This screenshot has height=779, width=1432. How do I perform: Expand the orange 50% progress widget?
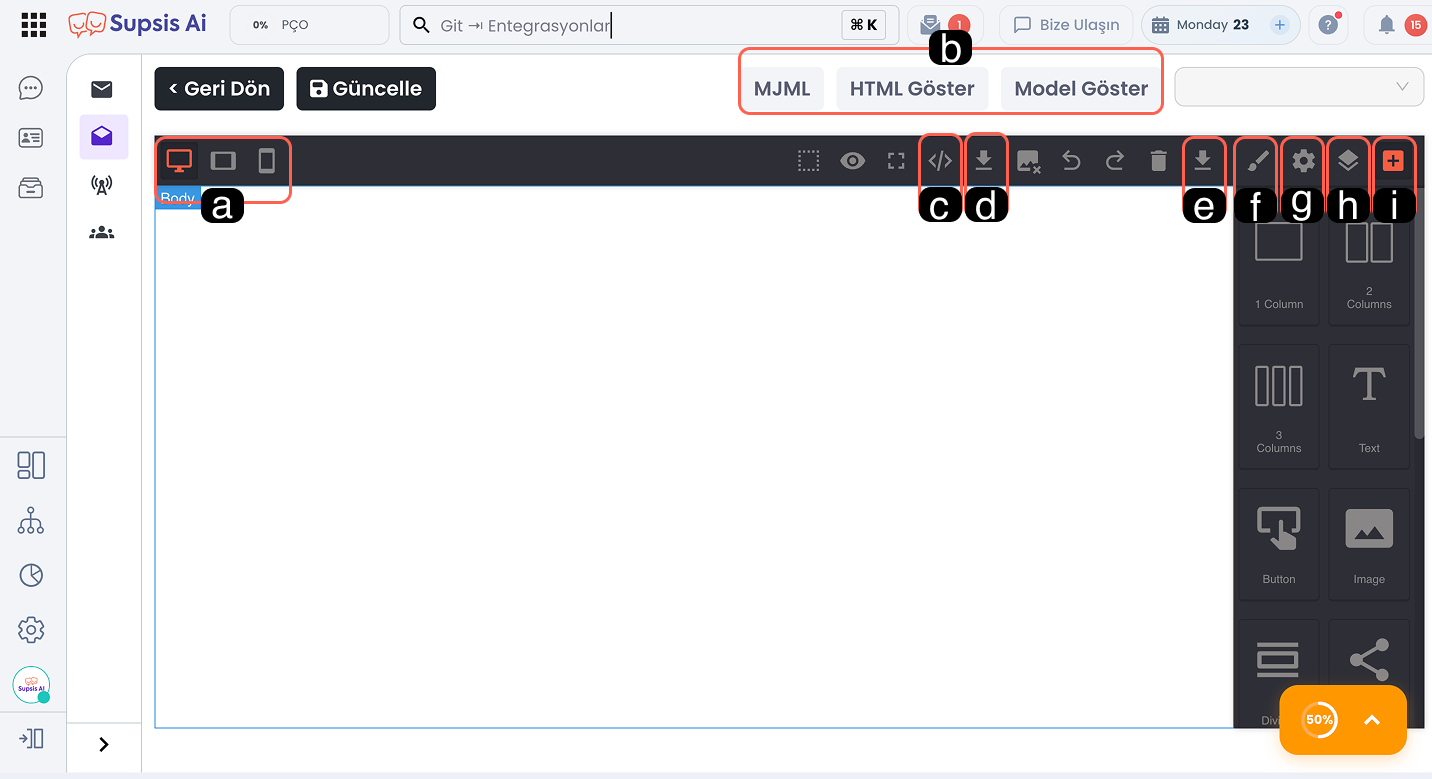pos(1371,720)
